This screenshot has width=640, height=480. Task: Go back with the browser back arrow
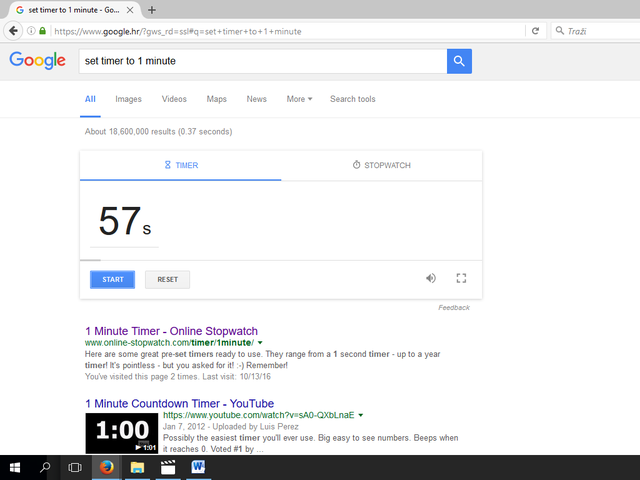click(13, 31)
